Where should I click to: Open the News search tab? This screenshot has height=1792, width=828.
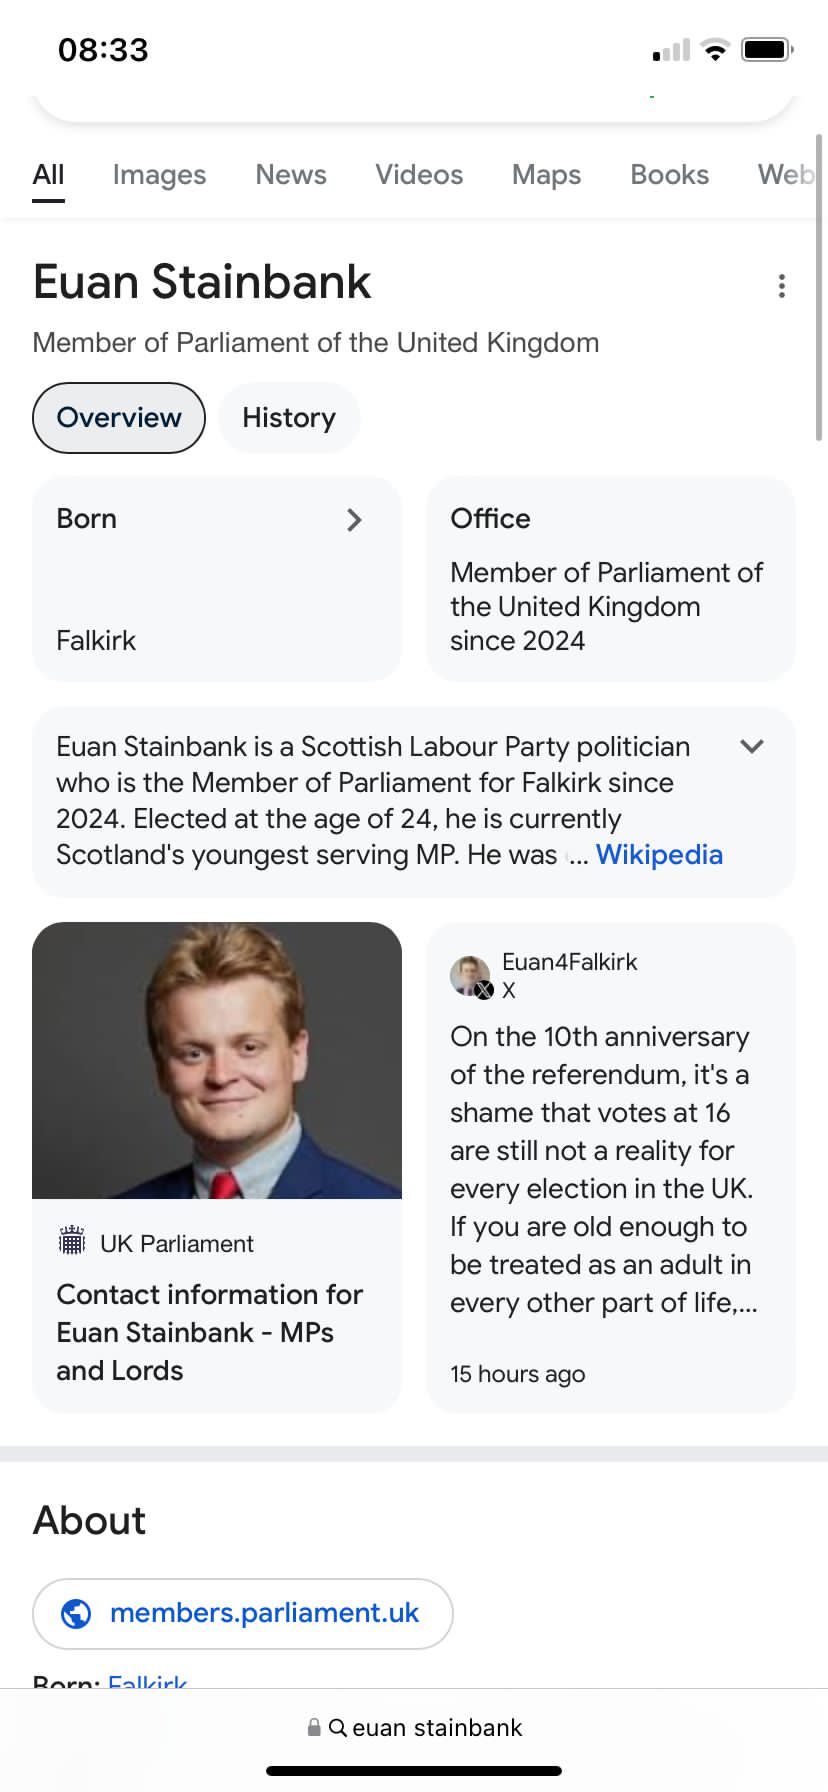(291, 175)
